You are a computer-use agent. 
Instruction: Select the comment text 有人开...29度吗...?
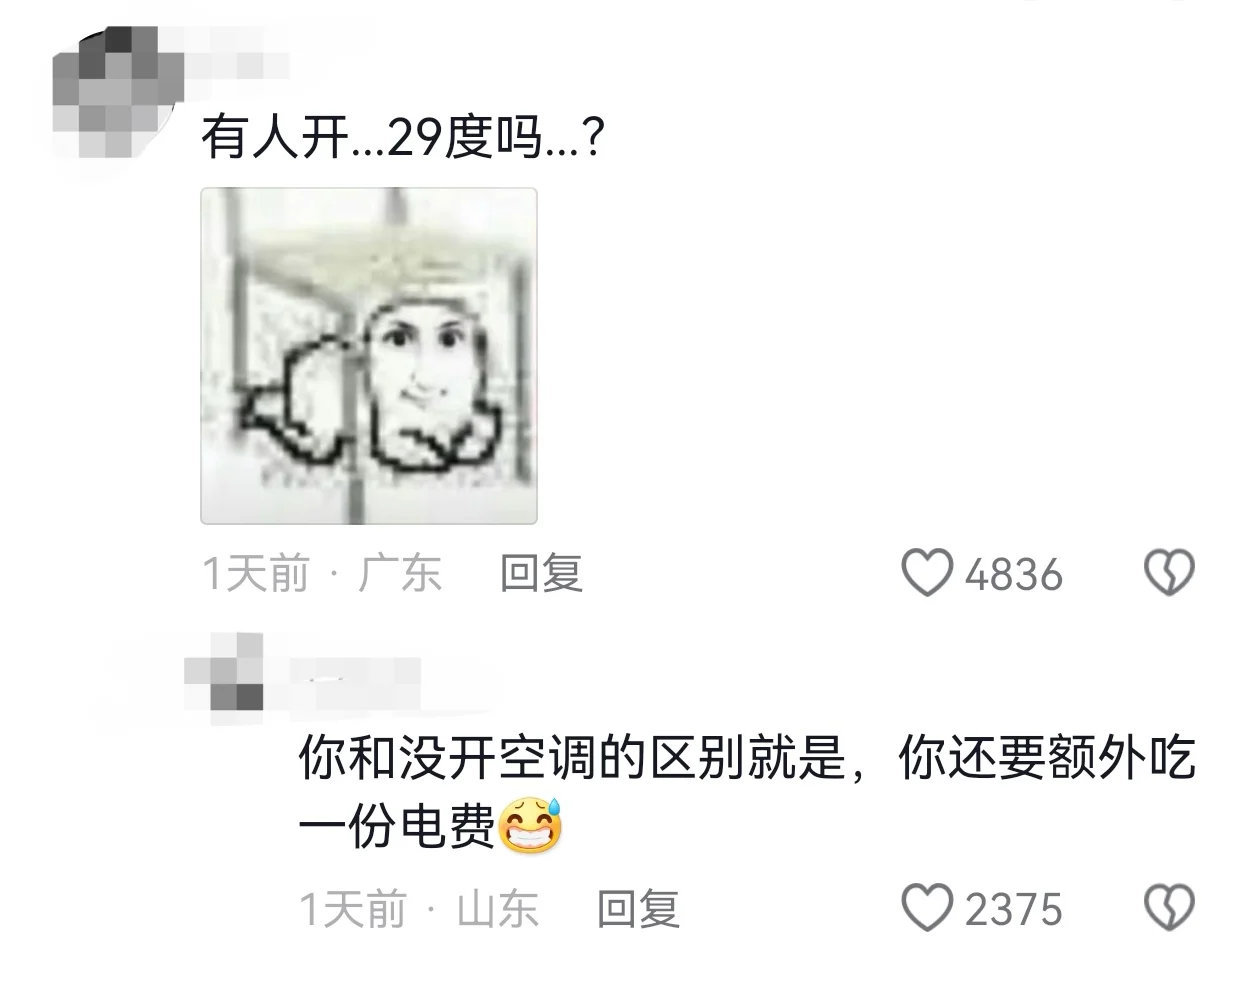pos(402,138)
